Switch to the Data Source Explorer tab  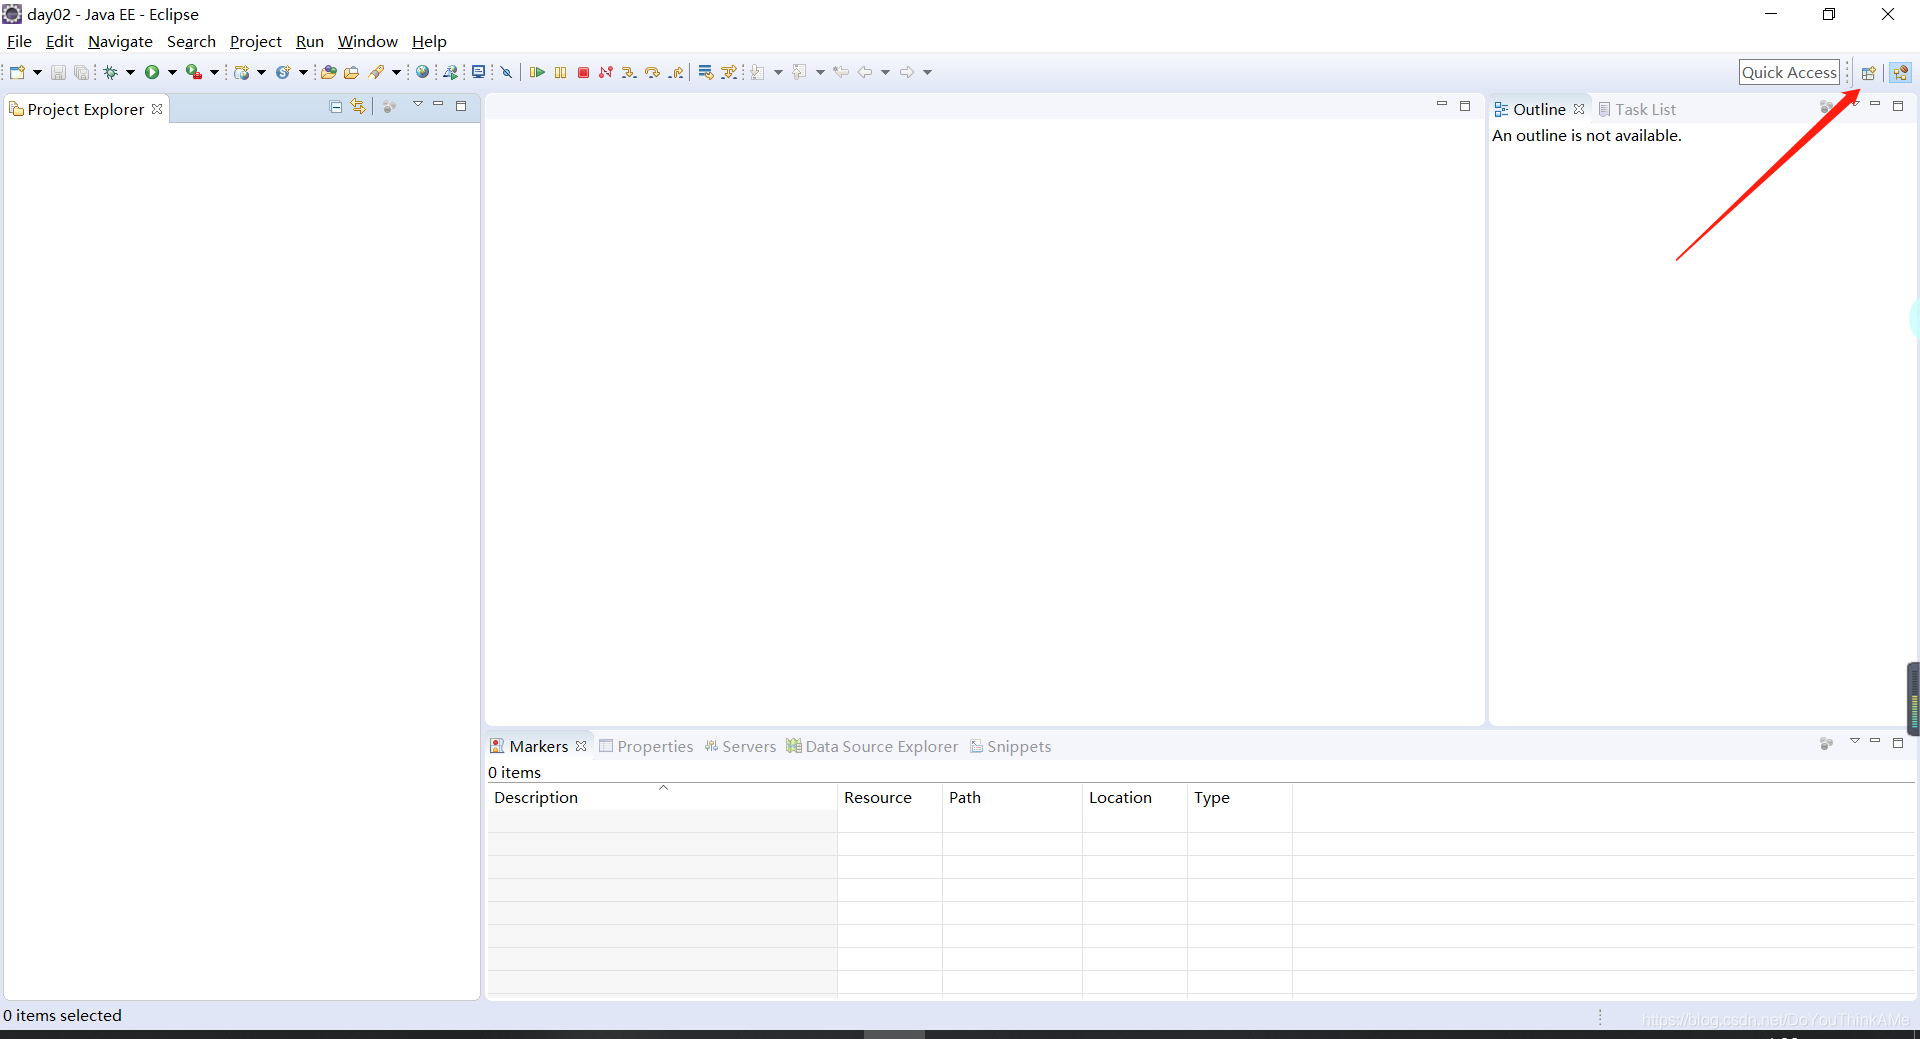pos(872,746)
